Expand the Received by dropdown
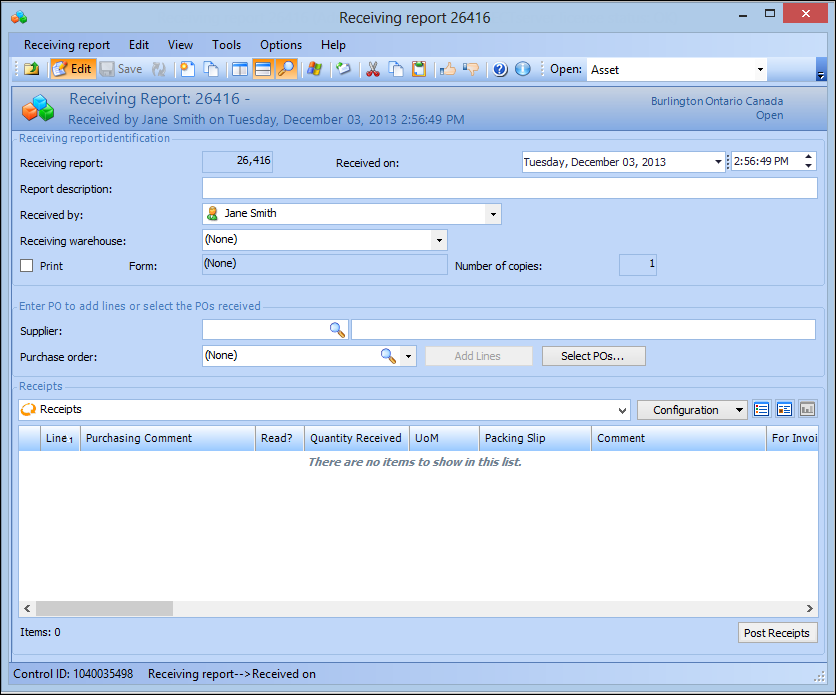Viewport: 836px width, 695px height. coord(492,214)
